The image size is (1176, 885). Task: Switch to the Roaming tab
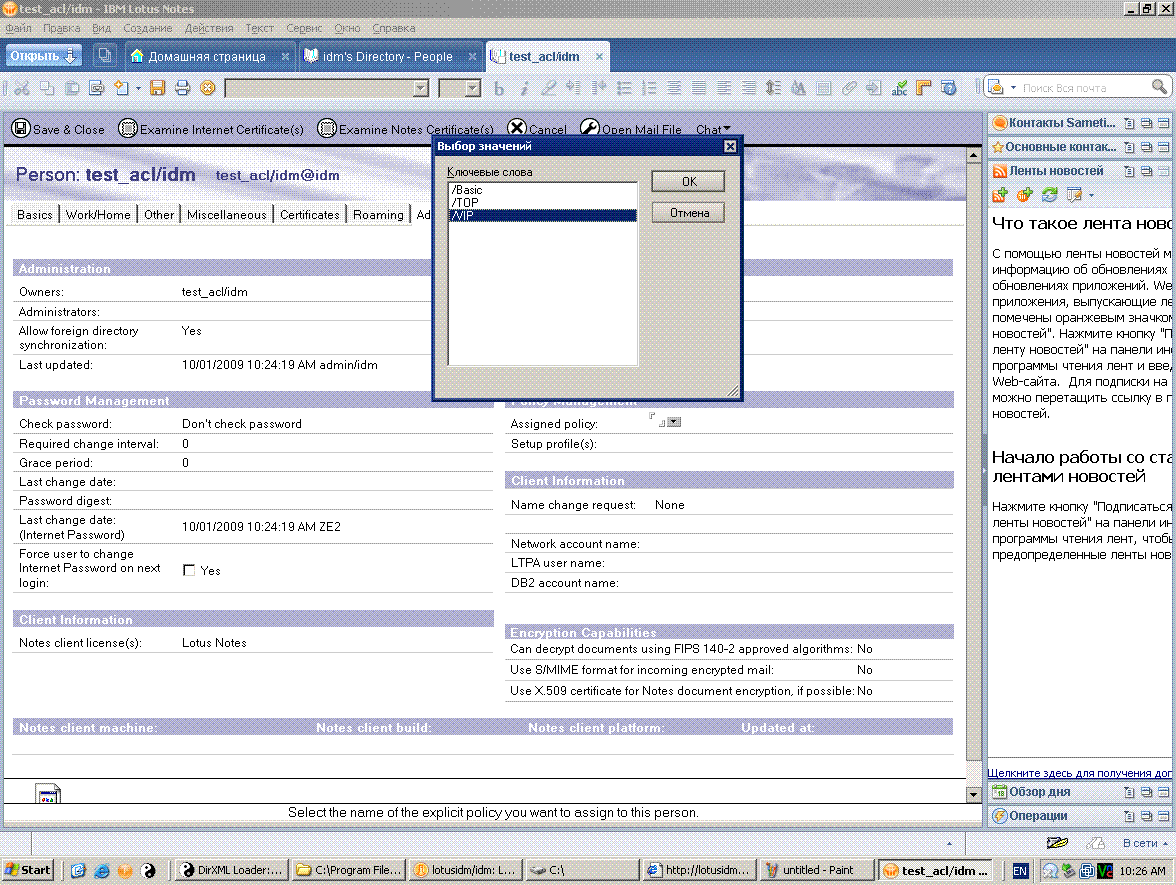tap(378, 214)
